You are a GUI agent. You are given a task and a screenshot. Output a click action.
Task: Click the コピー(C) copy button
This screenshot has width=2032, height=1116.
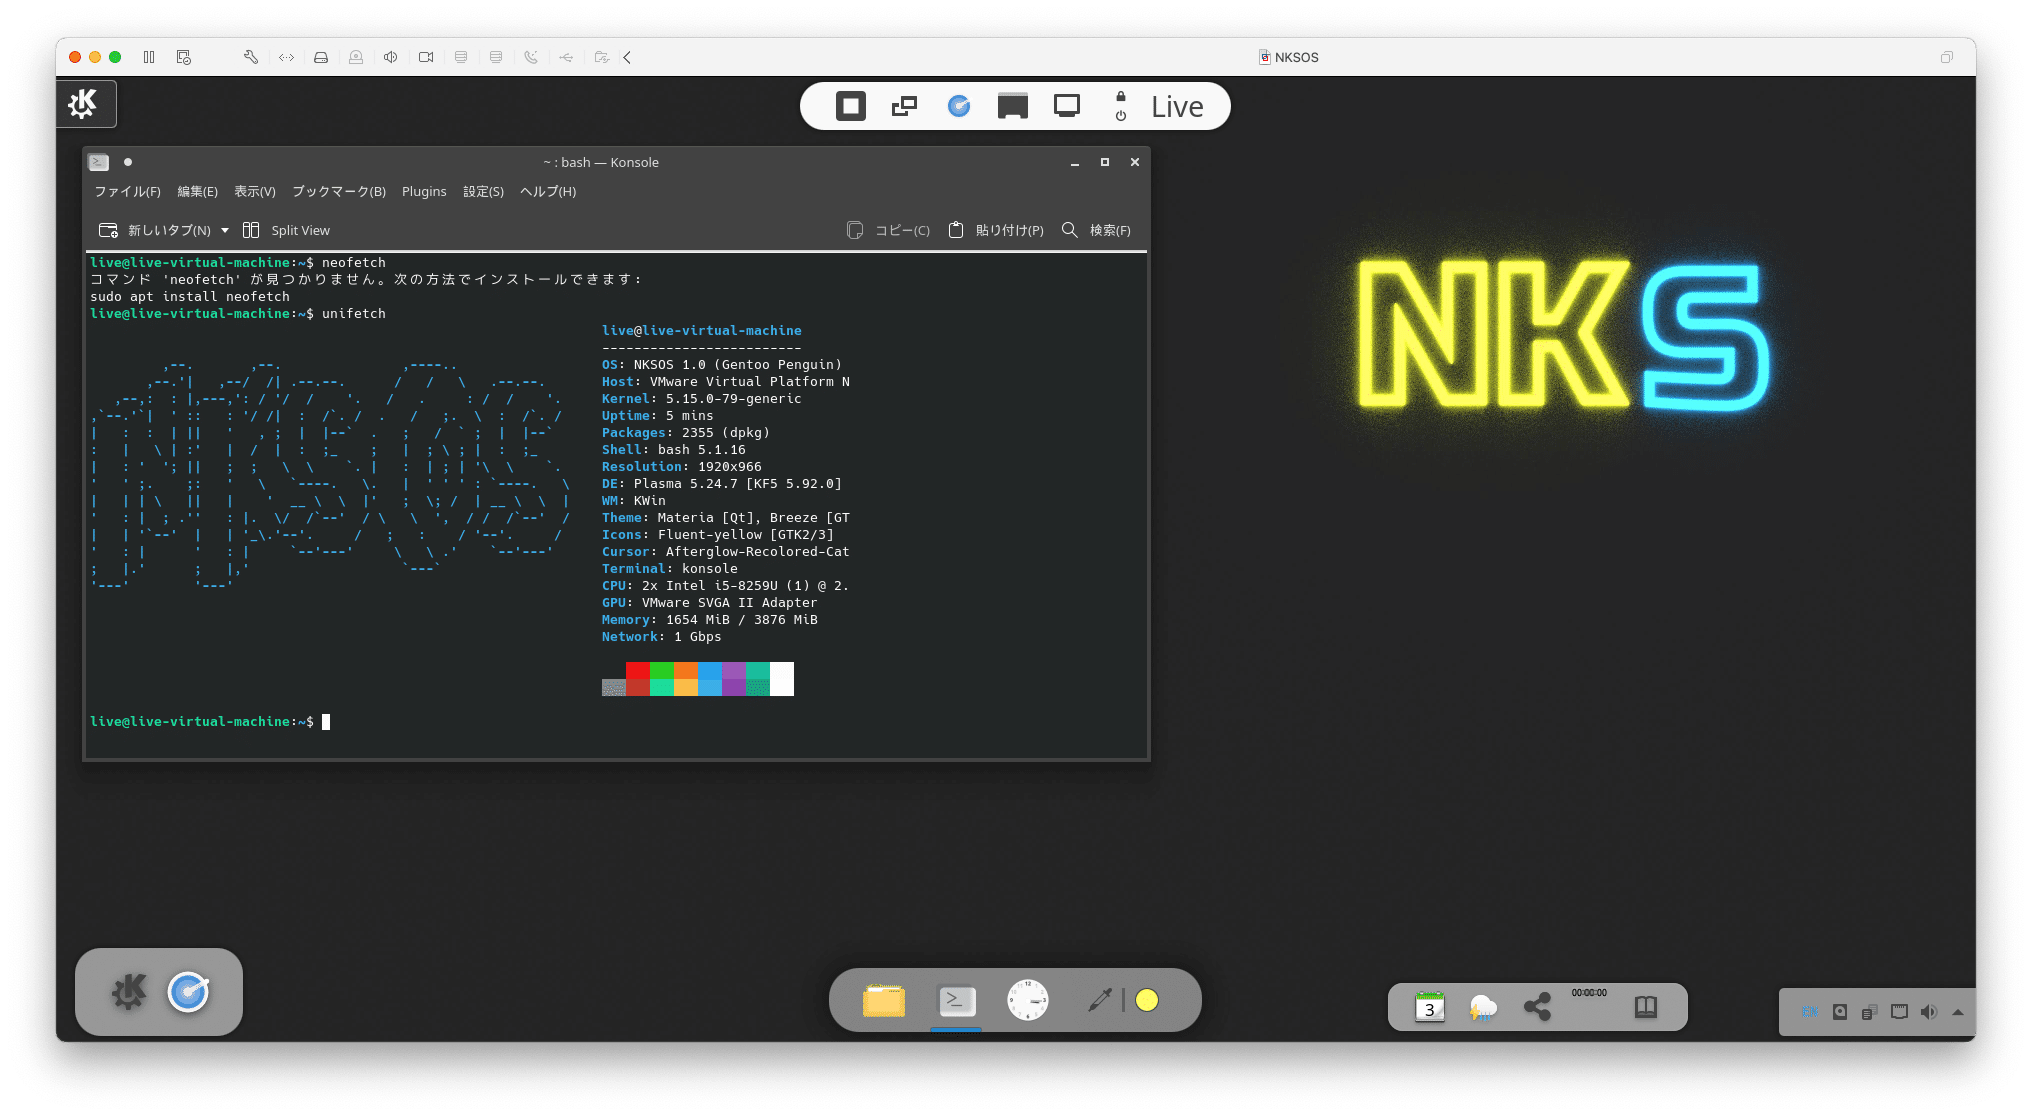pyautogui.click(x=888, y=230)
